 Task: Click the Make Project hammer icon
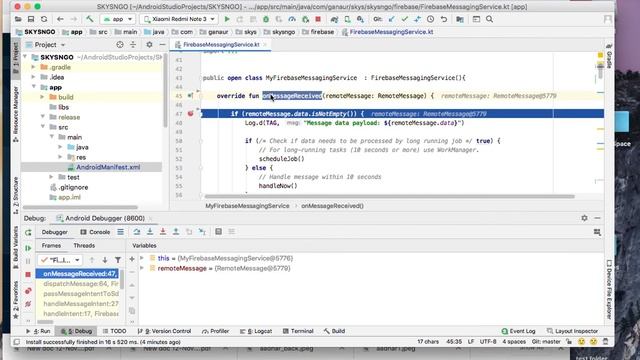[89, 19]
